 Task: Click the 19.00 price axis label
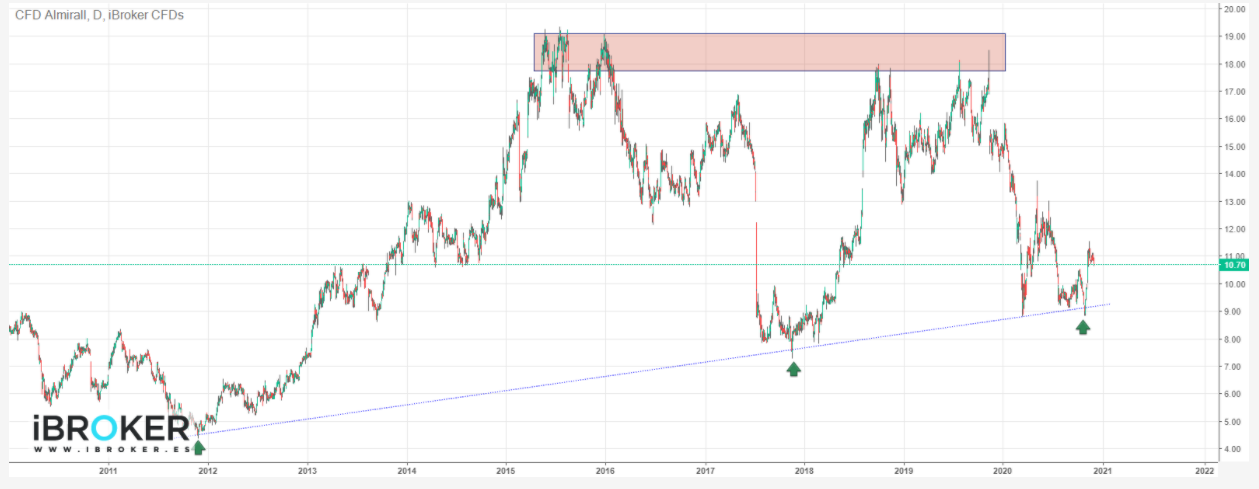pyautogui.click(x=1236, y=37)
